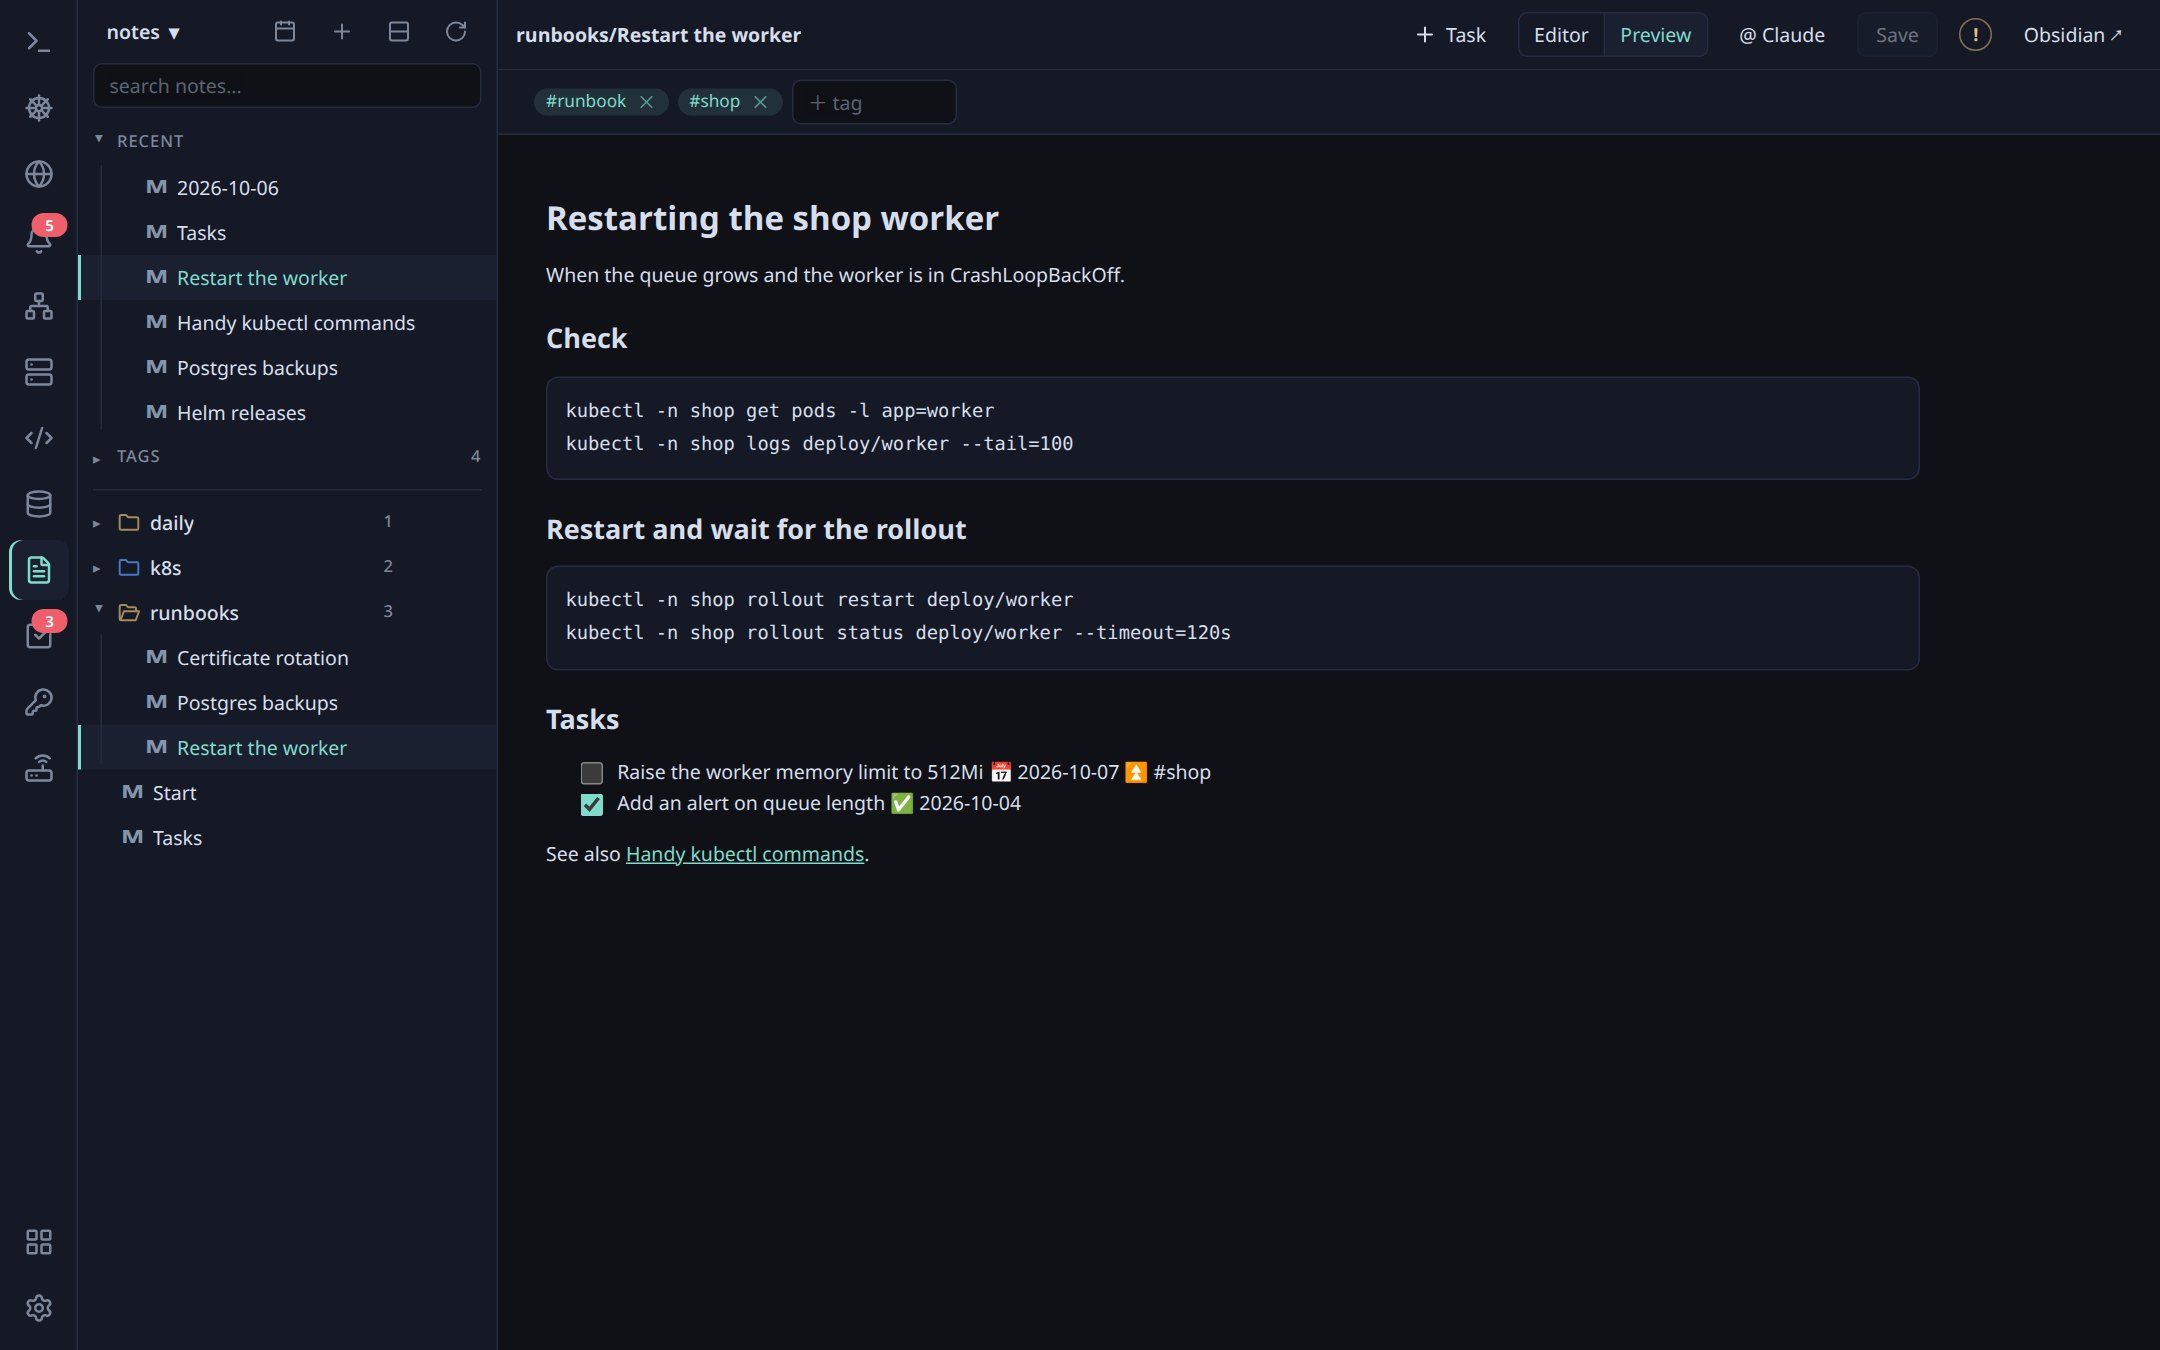Click the add tag input field
2160x1350 pixels.
(874, 102)
